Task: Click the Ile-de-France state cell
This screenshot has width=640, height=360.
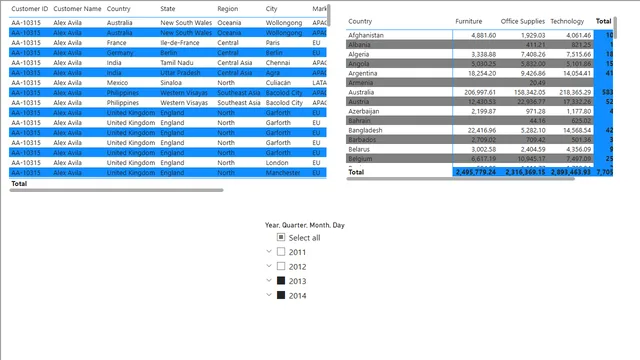Action: (x=179, y=42)
